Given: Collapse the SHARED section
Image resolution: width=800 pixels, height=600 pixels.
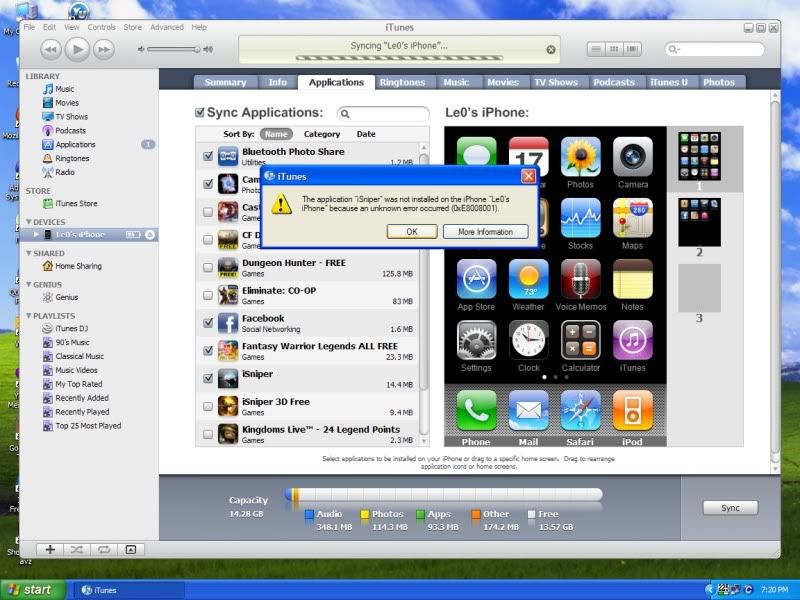Looking at the screenshot, I should (29, 253).
